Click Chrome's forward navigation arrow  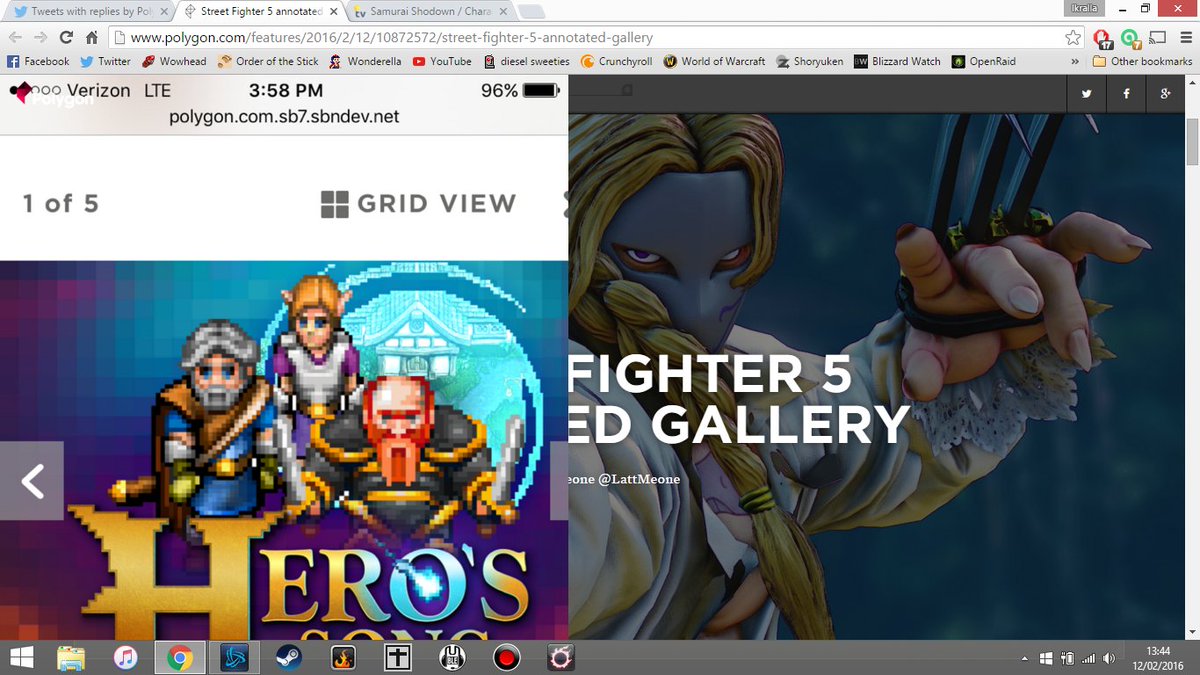[x=40, y=38]
